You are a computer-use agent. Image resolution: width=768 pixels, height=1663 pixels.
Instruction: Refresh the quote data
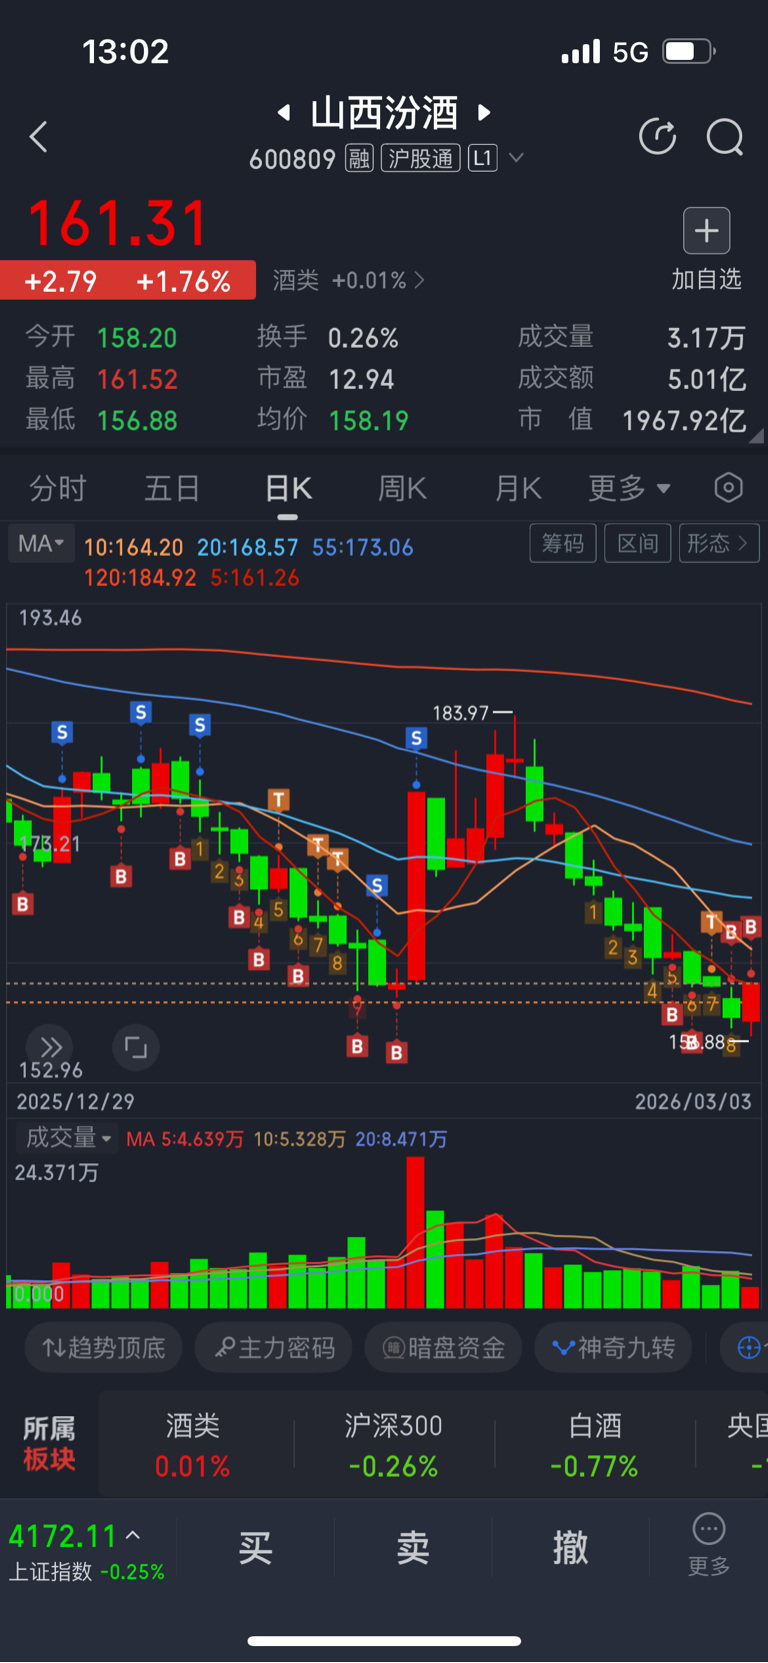coord(658,137)
